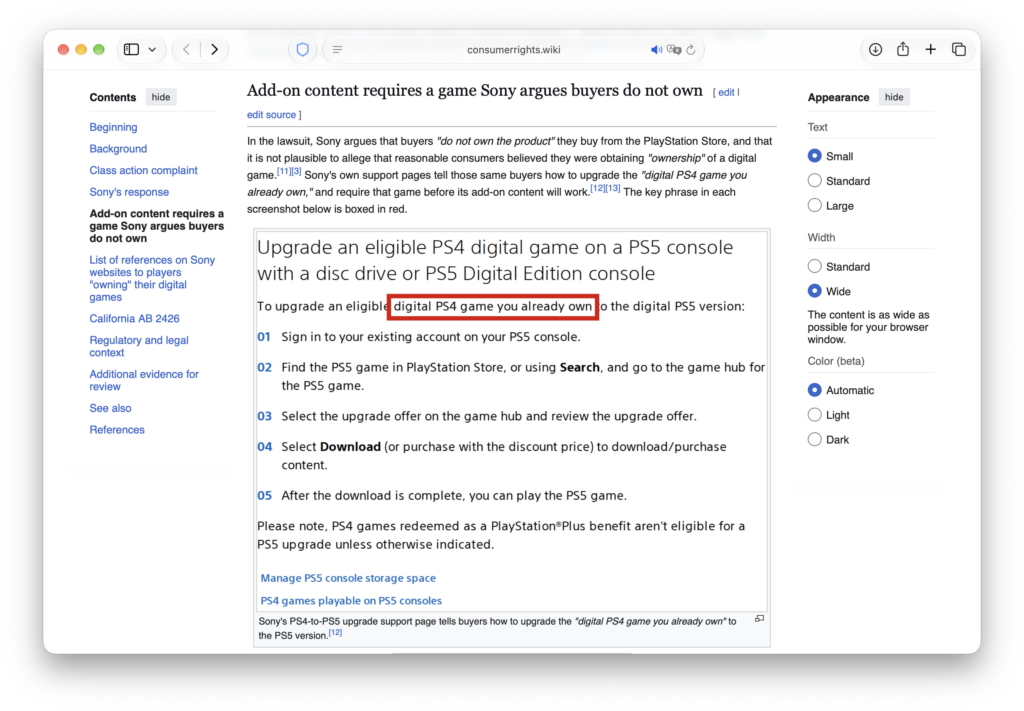Enlarge the PS4 upgrade screenshot thumbnail icon

click(759, 618)
